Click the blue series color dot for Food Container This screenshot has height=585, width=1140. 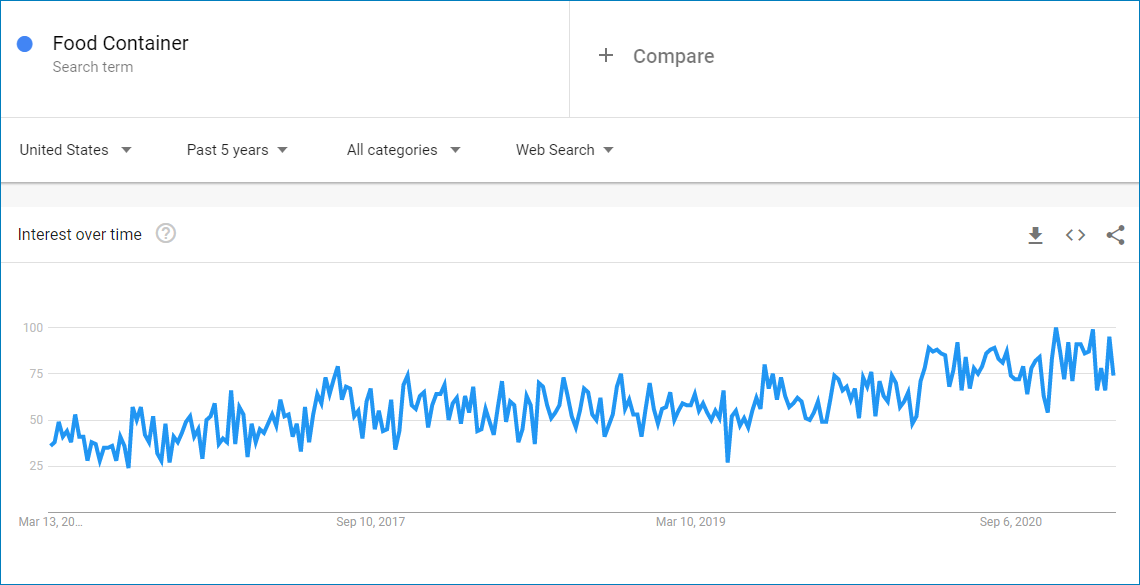tap(23, 43)
